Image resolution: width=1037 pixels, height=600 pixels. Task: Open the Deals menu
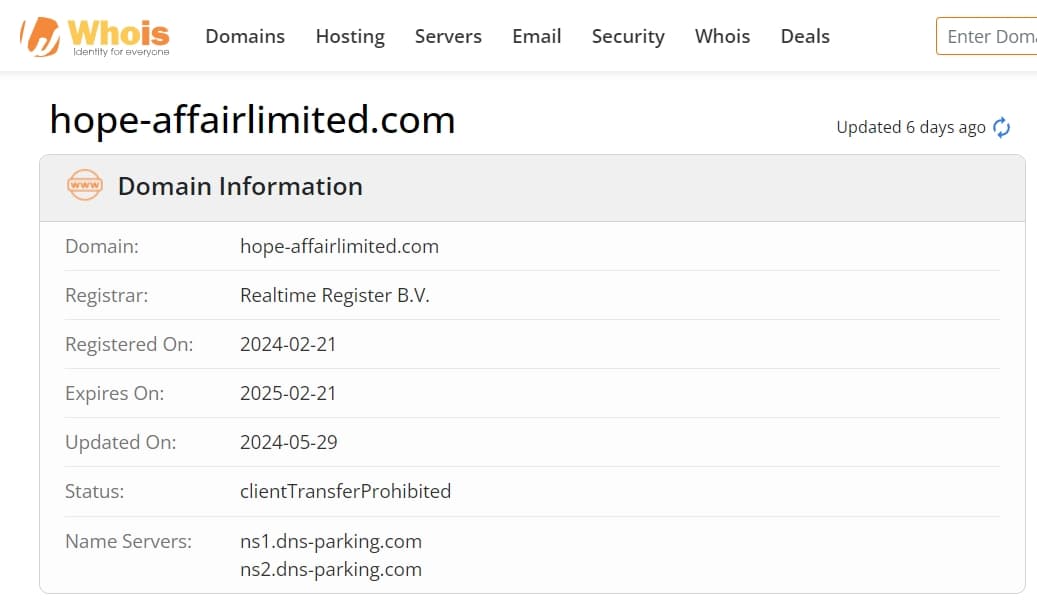[x=805, y=36]
